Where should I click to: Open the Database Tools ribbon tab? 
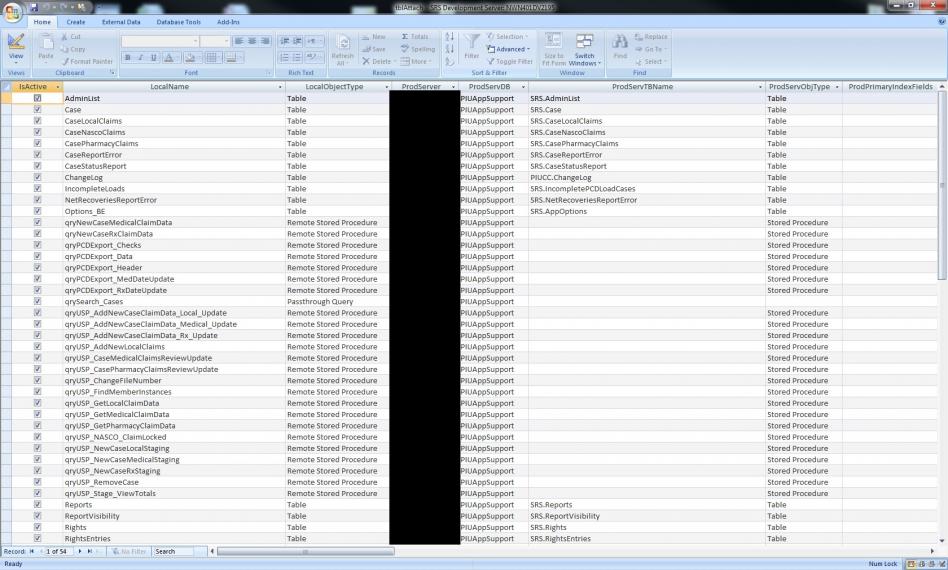(x=178, y=22)
